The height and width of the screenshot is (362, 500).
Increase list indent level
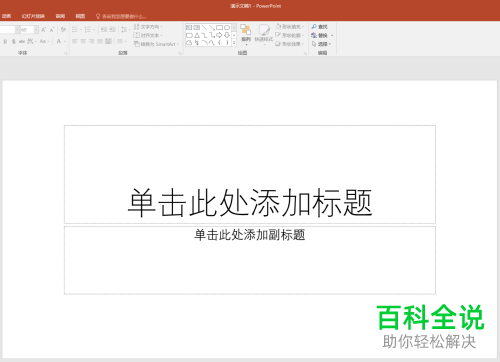pyautogui.click(x=112, y=30)
